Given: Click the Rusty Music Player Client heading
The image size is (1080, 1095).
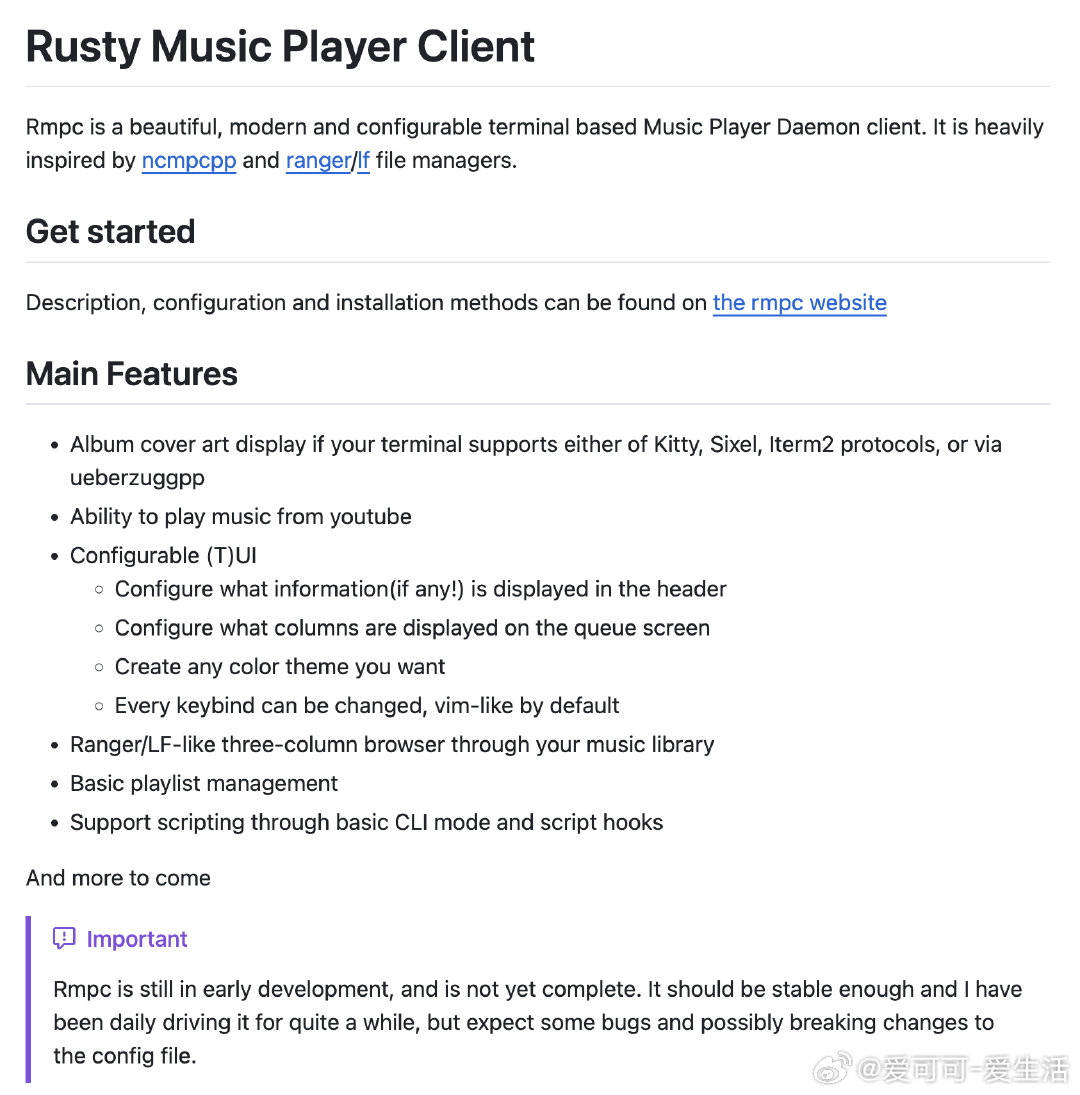Looking at the screenshot, I should (280, 47).
